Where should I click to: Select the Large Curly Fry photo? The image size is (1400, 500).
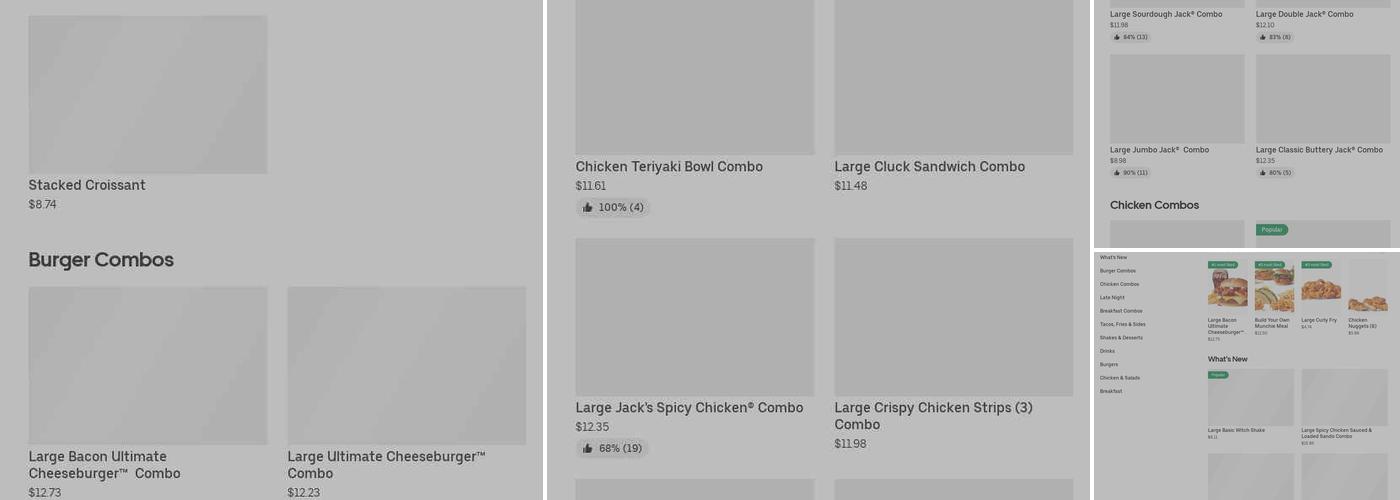pyautogui.click(x=1321, y=288)
